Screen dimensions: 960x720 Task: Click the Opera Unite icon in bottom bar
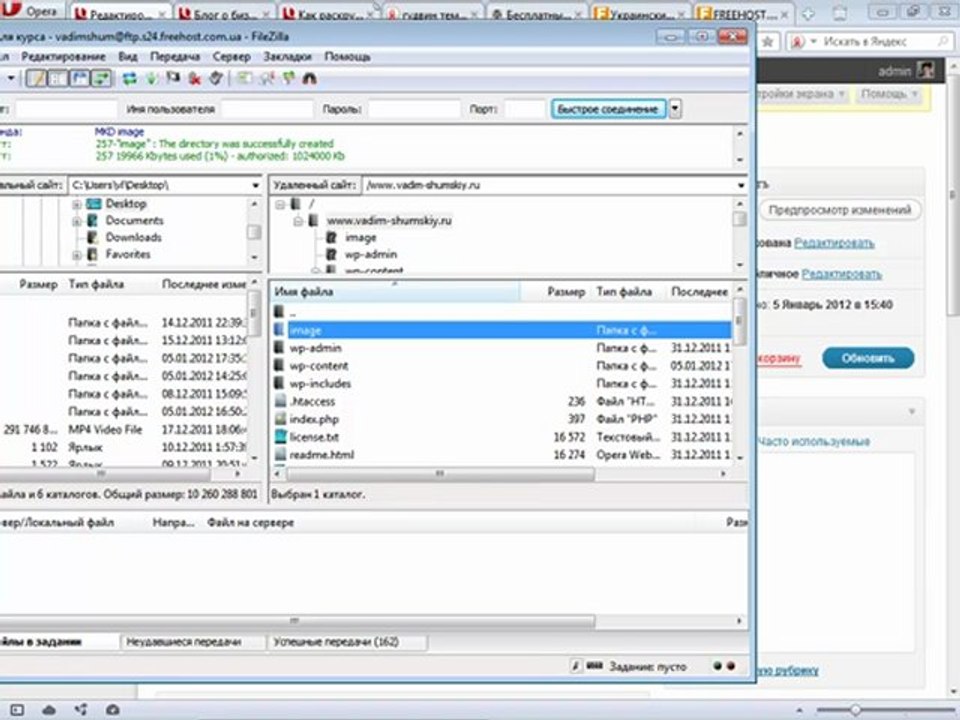[81, 710]
